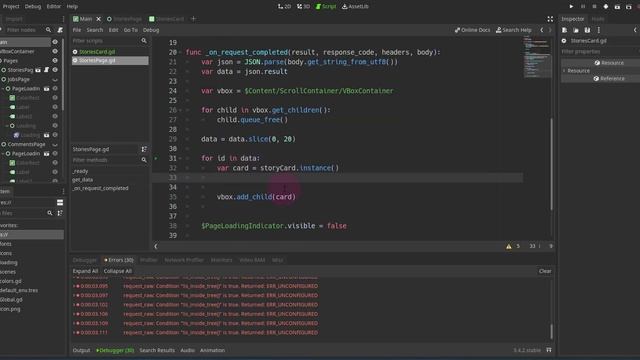
Task: Stop the running scene
Action: pyautogui.click(x=594, y=7)
